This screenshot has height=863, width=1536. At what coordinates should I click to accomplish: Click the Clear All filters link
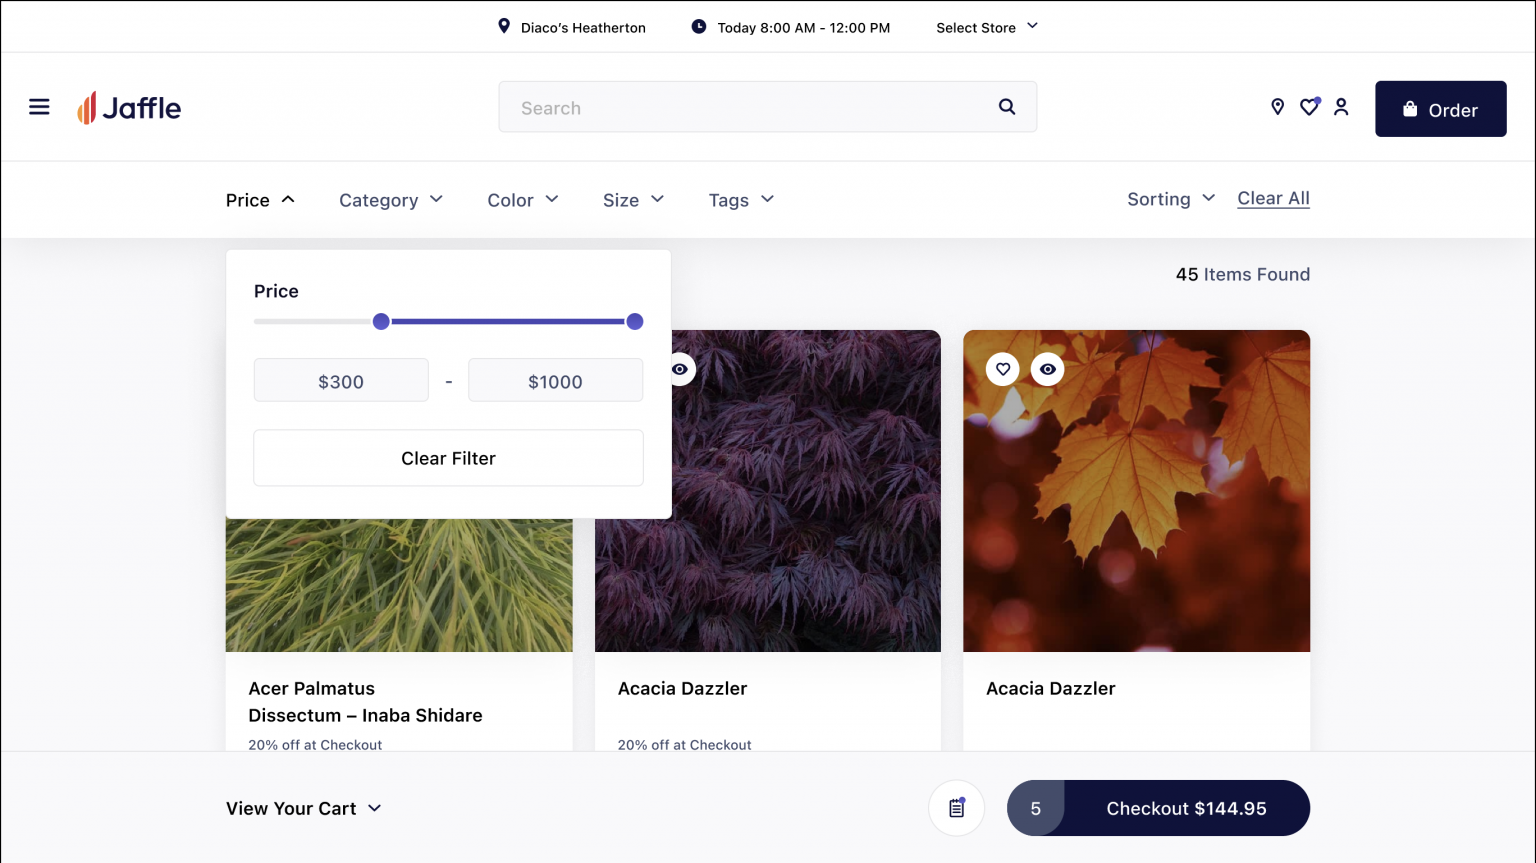coord(1273,198)
